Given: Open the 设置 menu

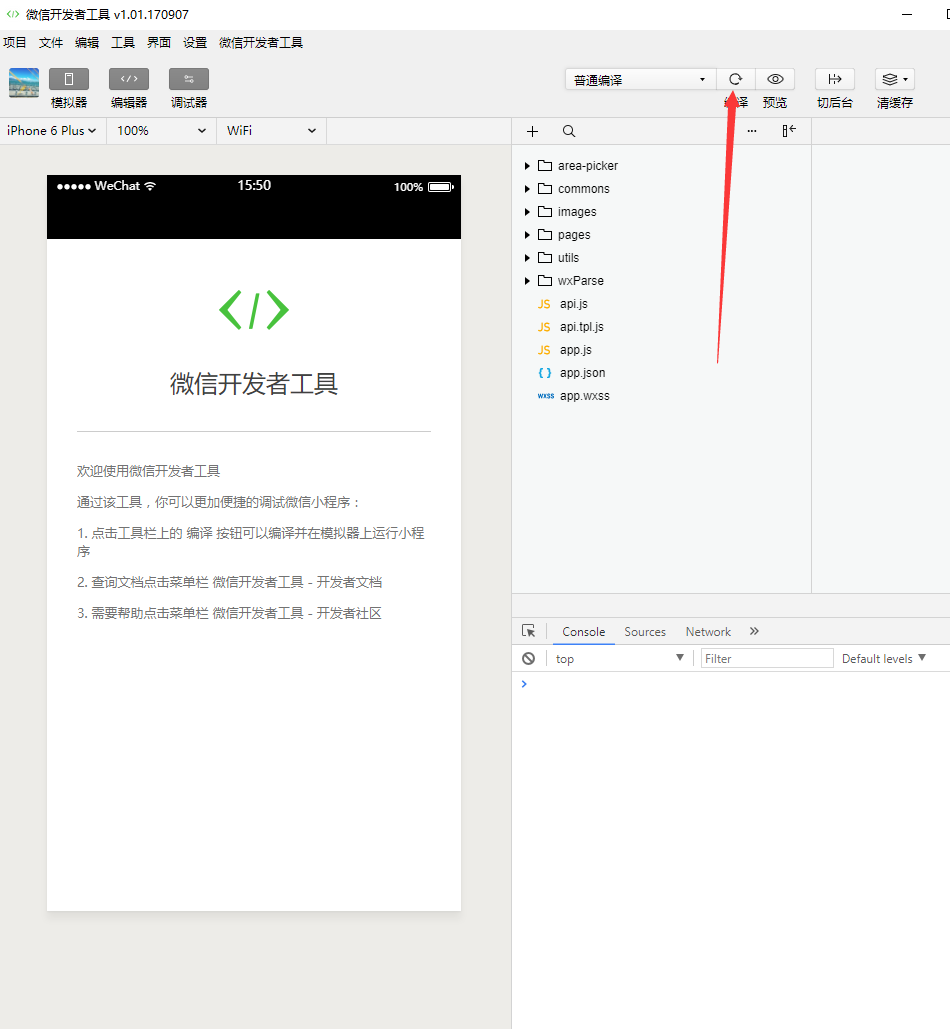Looking at the screenshot, I should (195, 43).
